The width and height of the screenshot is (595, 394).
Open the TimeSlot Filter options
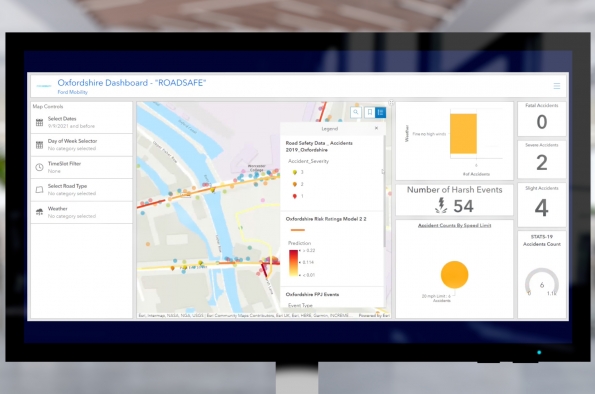pyautogui.click(x=82, y=167)
